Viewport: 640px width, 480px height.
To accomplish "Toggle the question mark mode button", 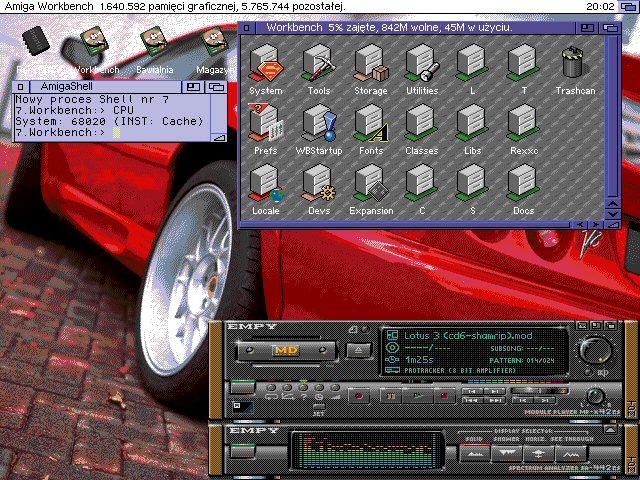I will tap(303, 388).
